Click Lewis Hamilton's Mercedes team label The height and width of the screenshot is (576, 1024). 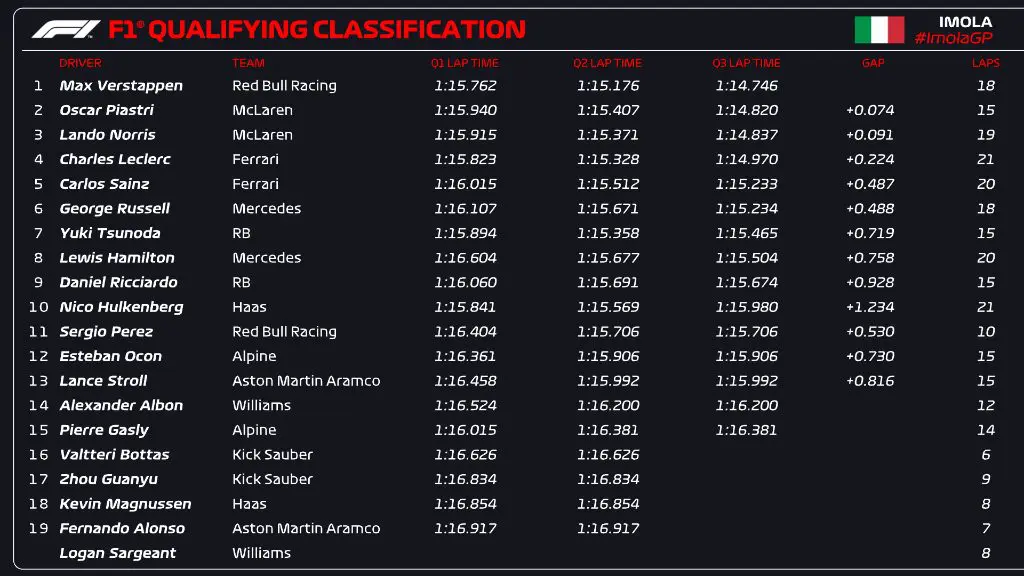pos(266,258)
